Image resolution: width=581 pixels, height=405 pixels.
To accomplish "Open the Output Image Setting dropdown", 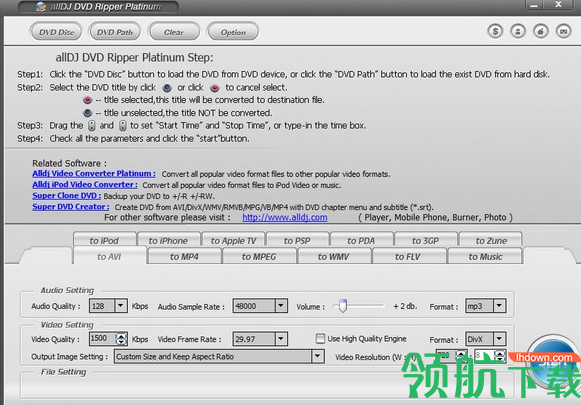I will (318, 356).
